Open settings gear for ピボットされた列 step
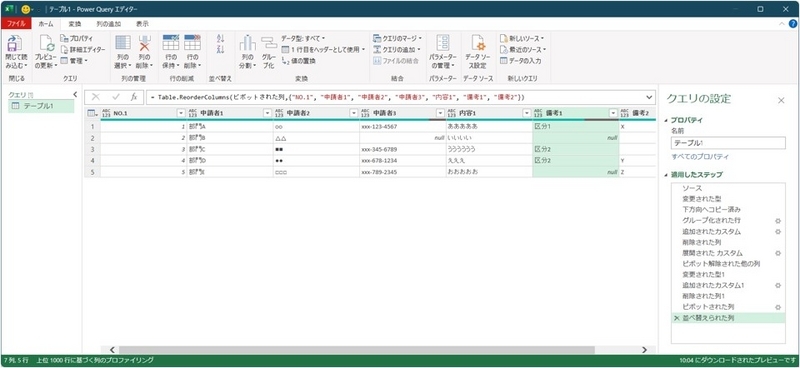 [x=778, y=307]
